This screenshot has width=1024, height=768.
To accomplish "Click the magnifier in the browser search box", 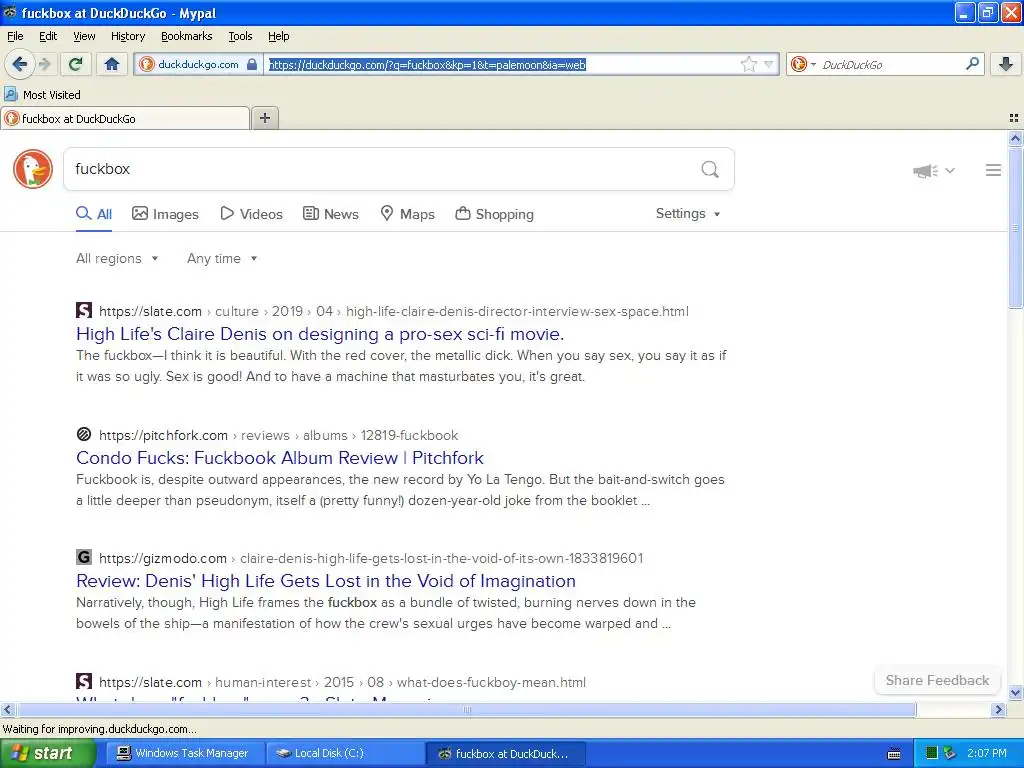I will [972, 63].
